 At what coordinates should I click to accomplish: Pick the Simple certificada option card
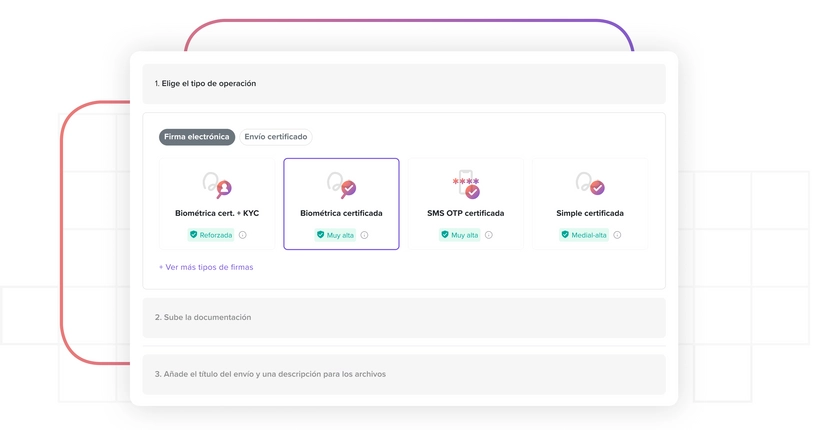pos(589,204)
